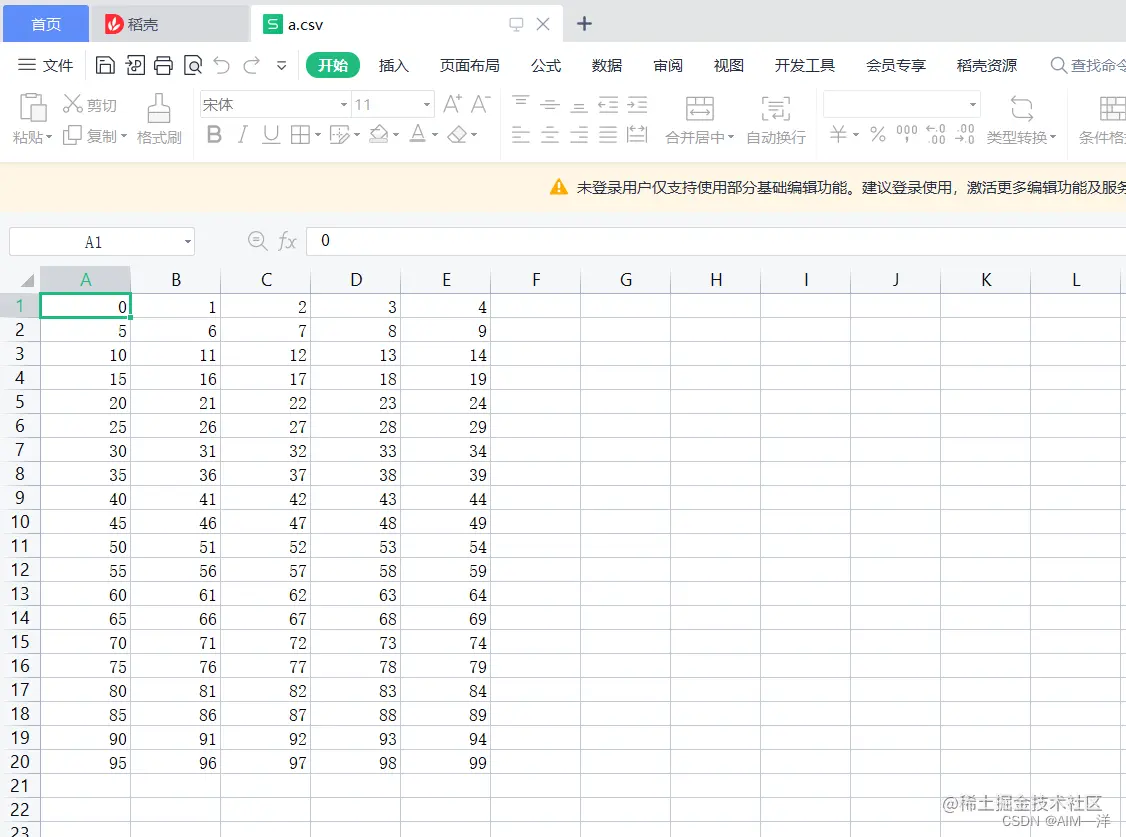The width and height of the screenshot is (1126, 837).
Task: Click the Cut (剪切) scissors button
Action: [89, 105]
